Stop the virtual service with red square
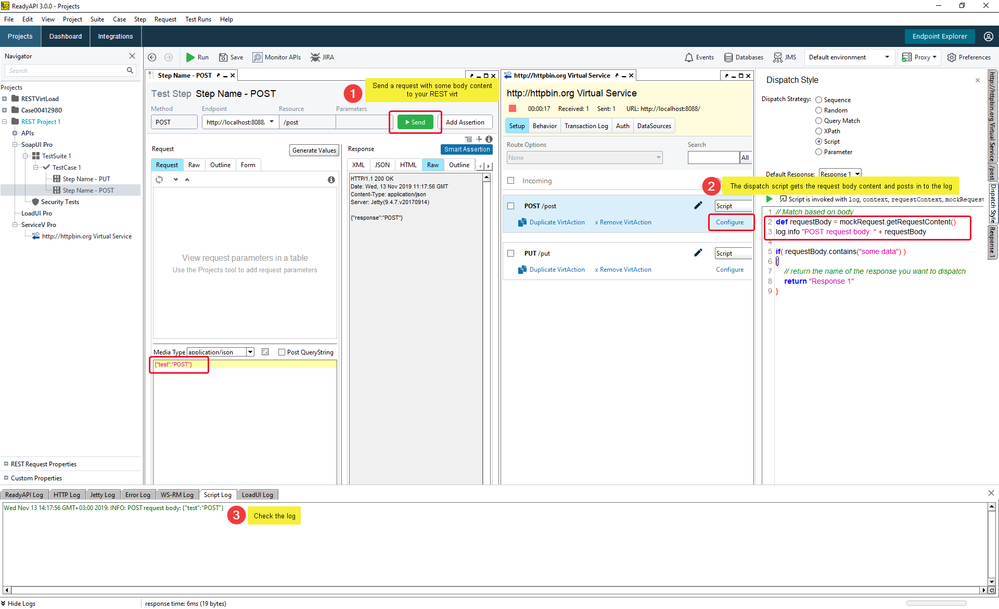This screenshot has width=999, height=609. [x=512, y=108]
